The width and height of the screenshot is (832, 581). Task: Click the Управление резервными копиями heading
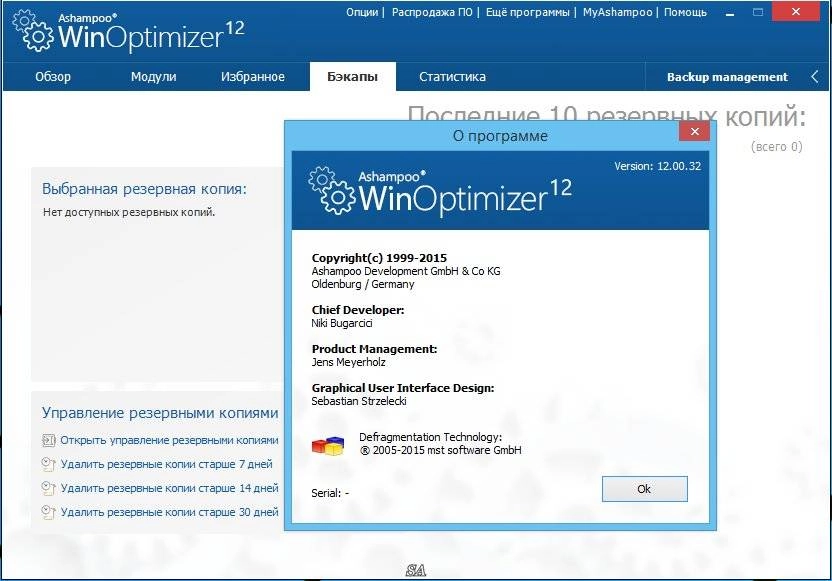click(x=160, y=413)
